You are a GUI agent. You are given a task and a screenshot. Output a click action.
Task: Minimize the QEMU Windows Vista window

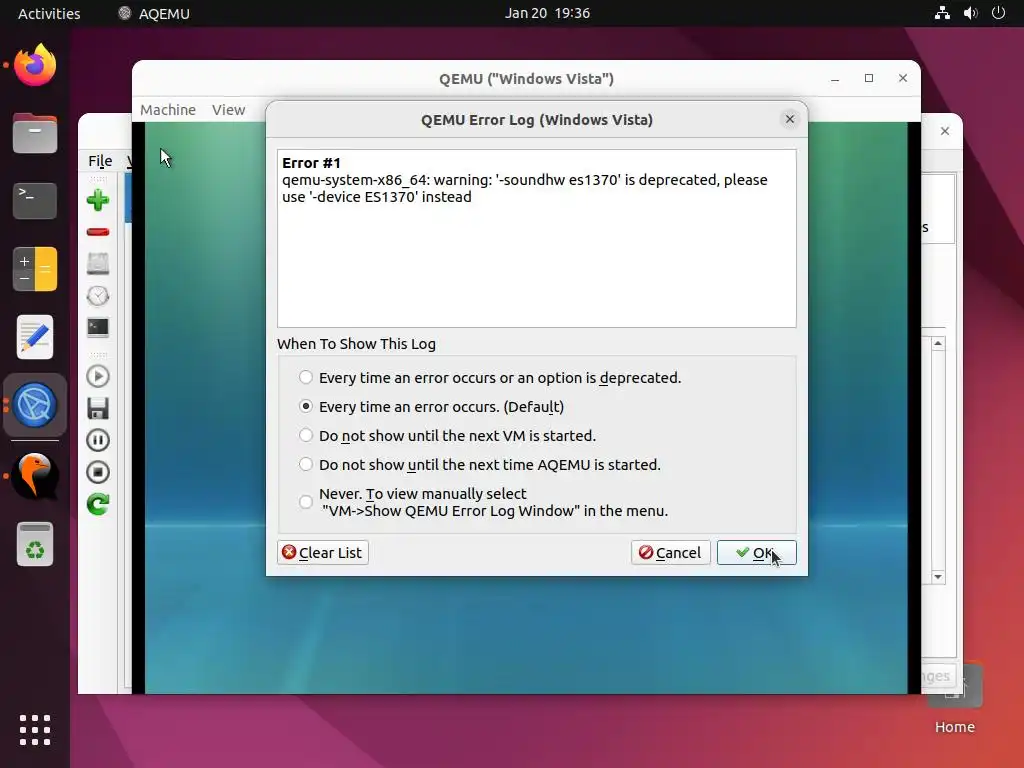click(835, 78)
